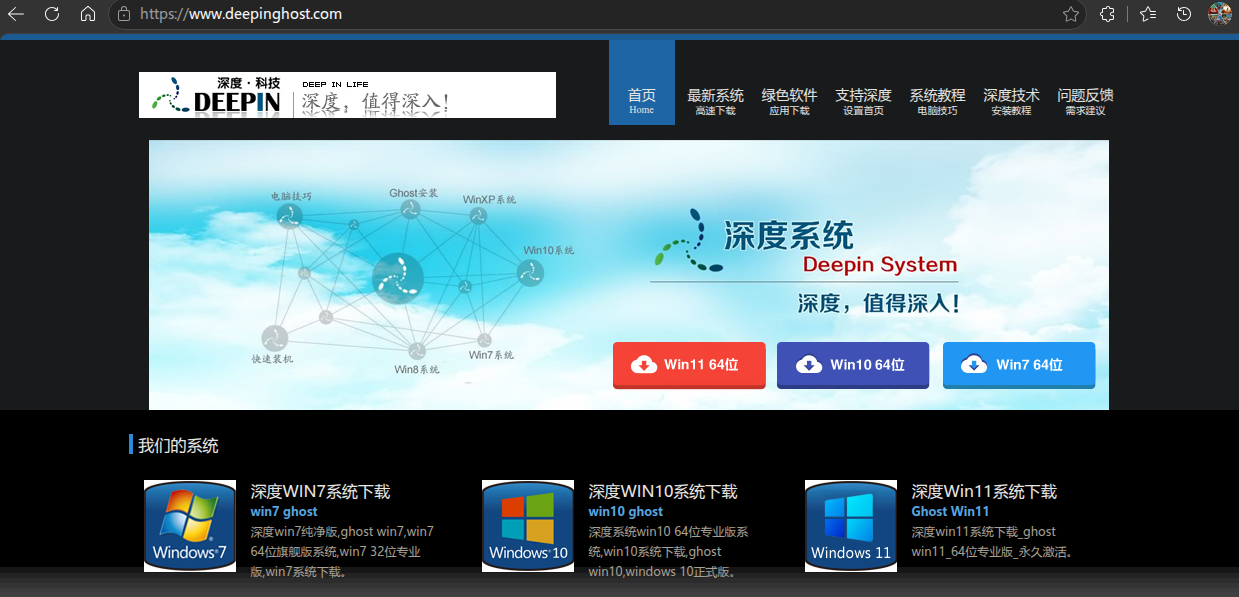Click the Deepin System banner text
Image resolution: width=1239 pixels, height=597 pixels.
click(880, 266)
